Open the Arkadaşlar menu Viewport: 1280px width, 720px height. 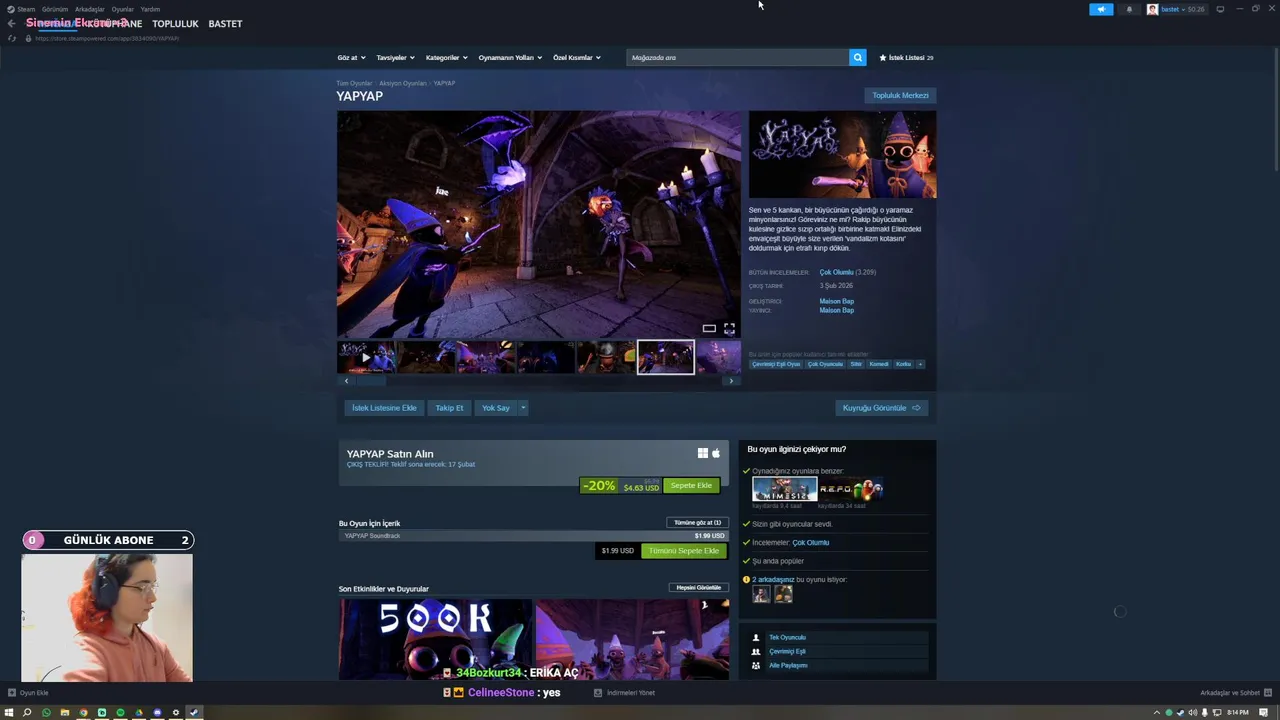[x=90, y=9]
